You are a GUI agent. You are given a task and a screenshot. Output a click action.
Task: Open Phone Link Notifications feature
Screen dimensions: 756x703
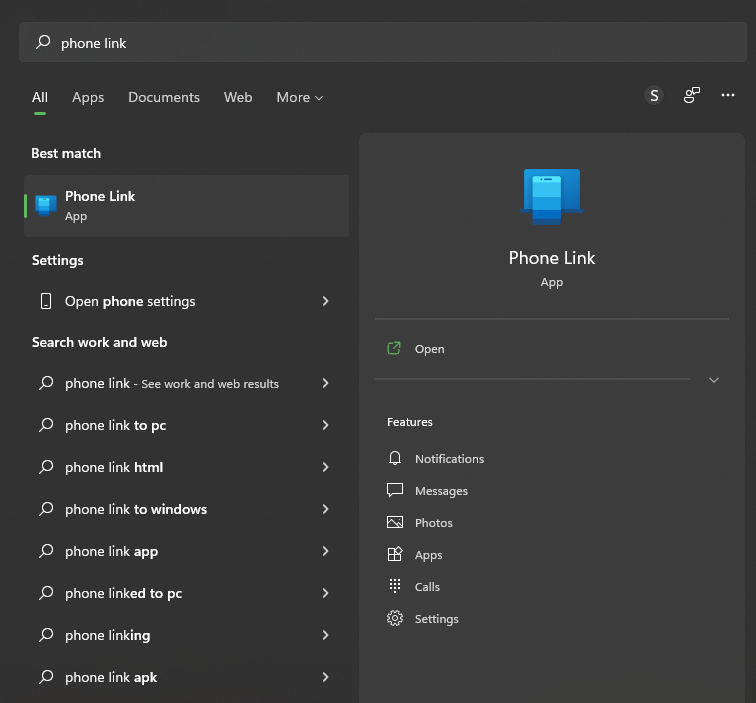click(449, 459)
